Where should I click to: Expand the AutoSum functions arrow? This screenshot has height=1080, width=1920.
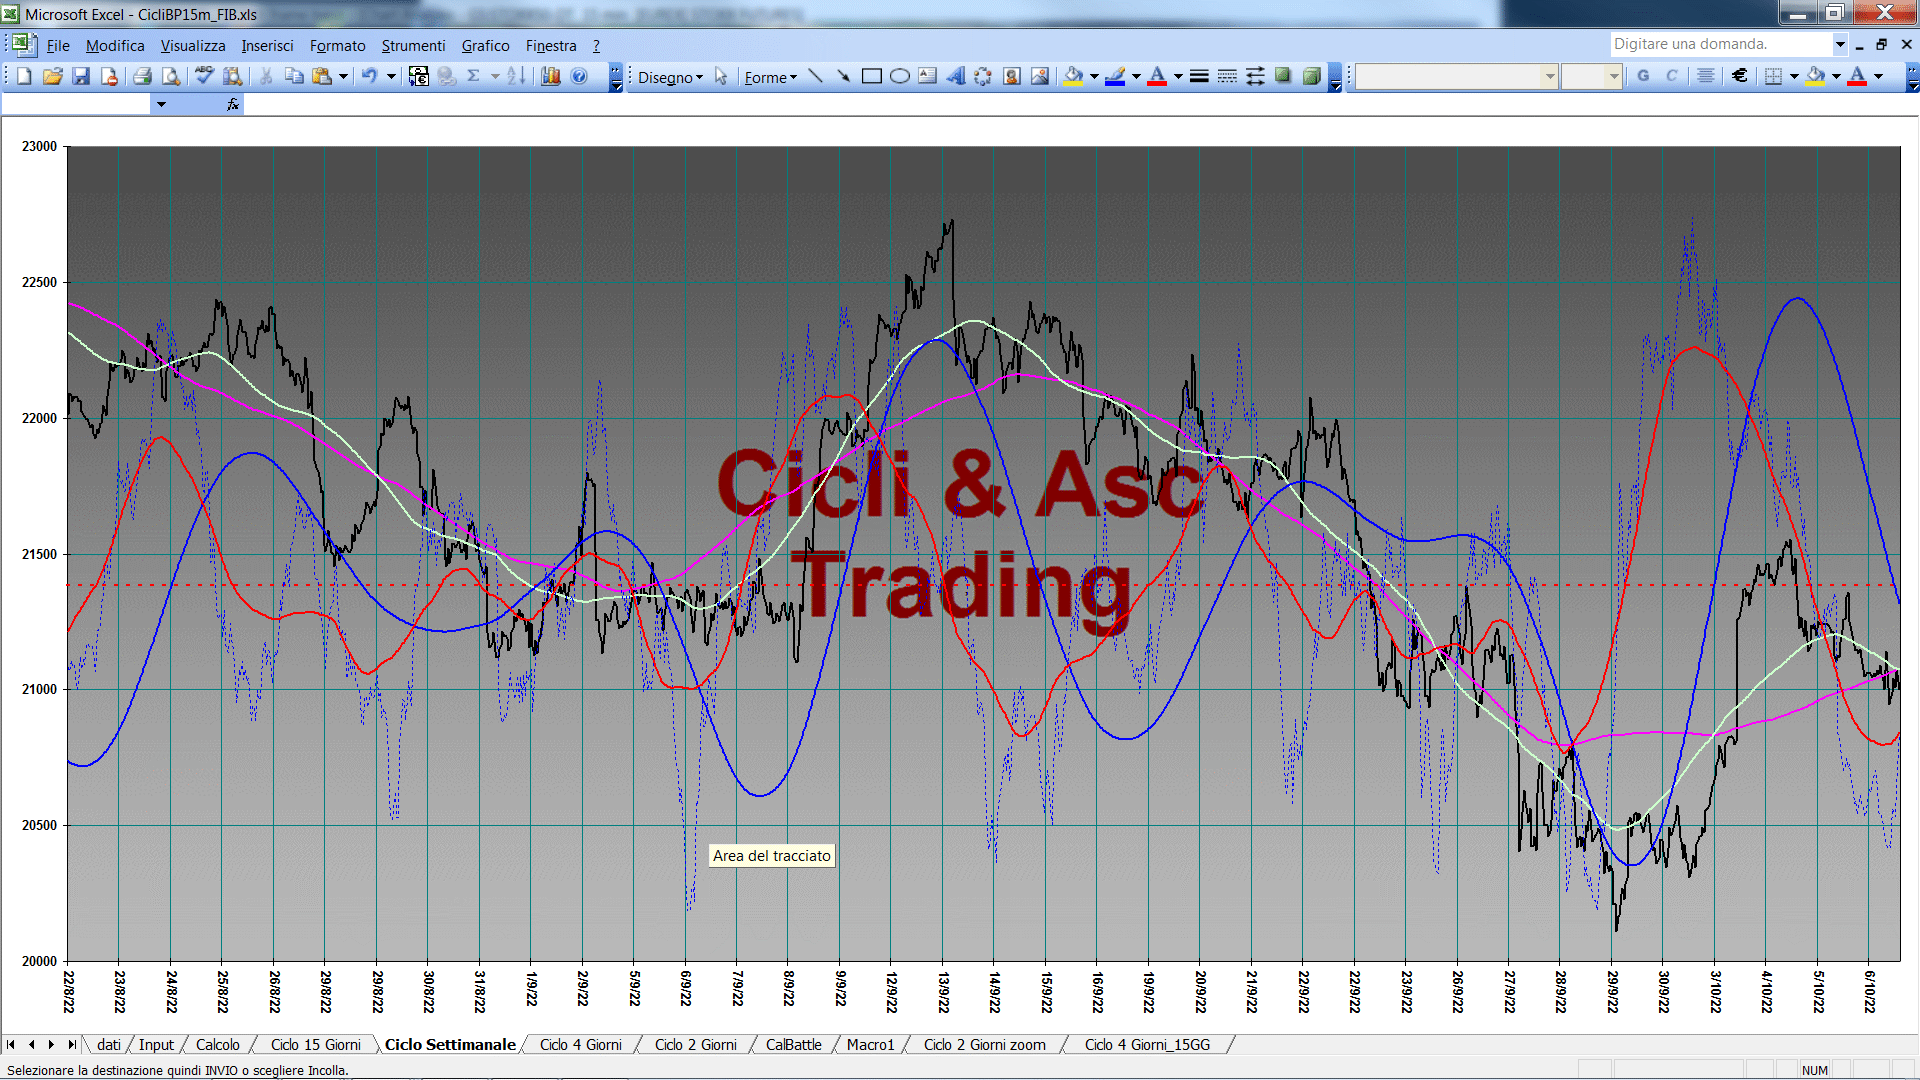click(495, 76)
